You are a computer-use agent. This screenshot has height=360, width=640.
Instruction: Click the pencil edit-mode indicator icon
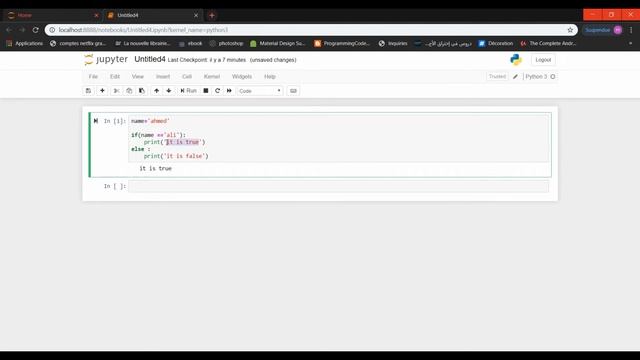pos(515,76)
